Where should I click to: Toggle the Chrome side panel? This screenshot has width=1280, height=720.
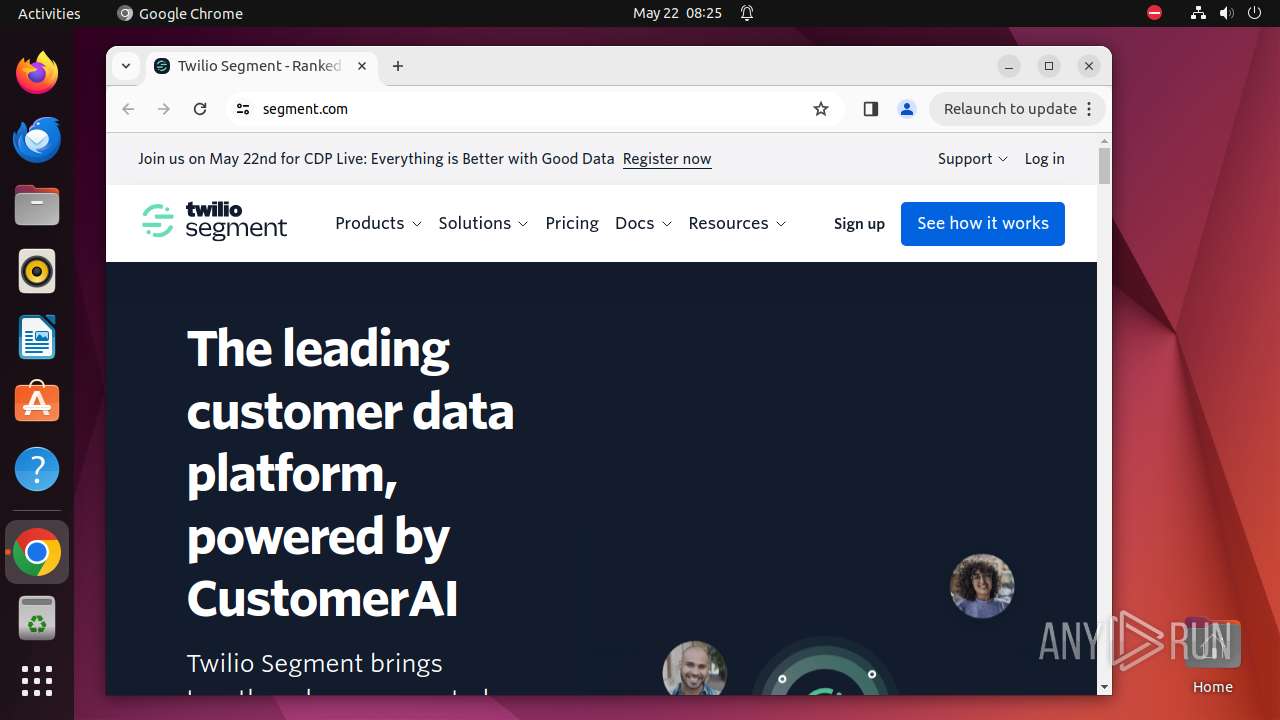point(870,109)
